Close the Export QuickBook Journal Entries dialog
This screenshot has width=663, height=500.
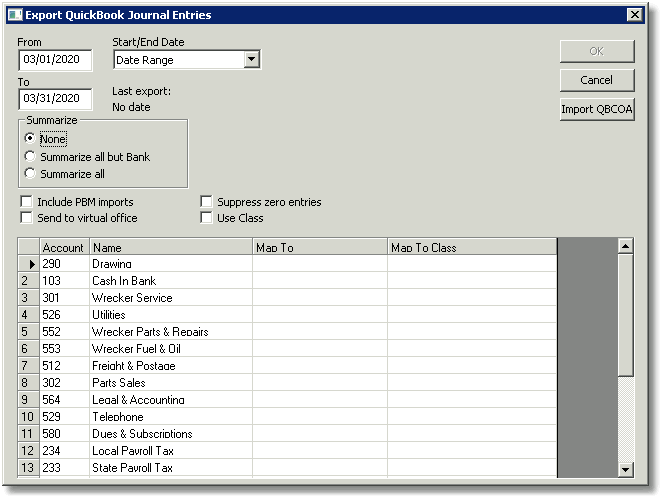click(x=634, y=15)
